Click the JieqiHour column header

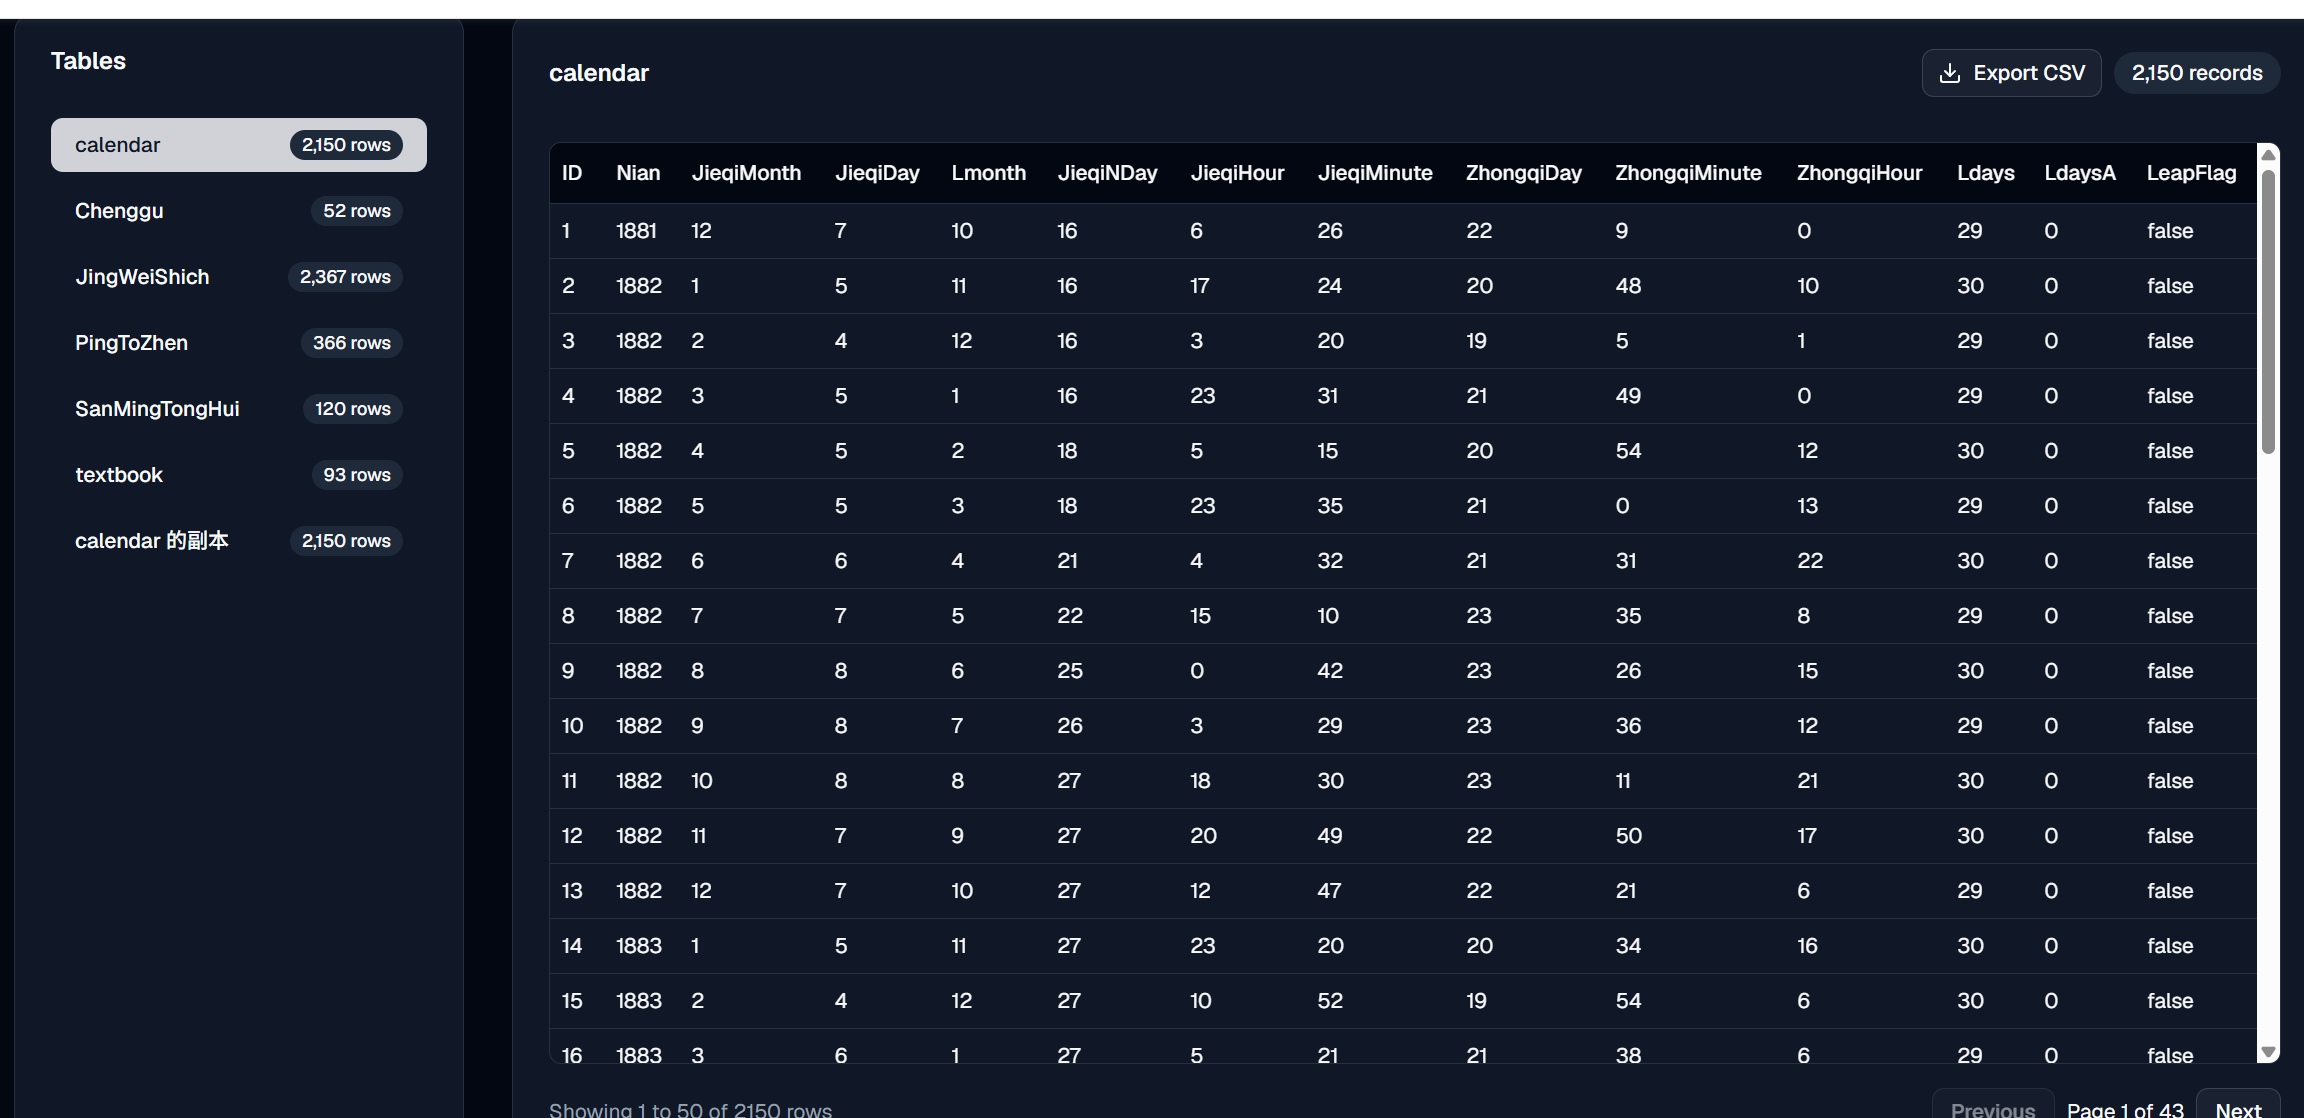pos(1237,173)
